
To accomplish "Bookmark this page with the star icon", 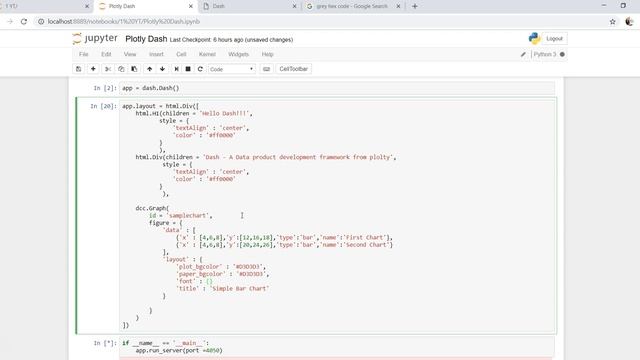I will (612, 22).
